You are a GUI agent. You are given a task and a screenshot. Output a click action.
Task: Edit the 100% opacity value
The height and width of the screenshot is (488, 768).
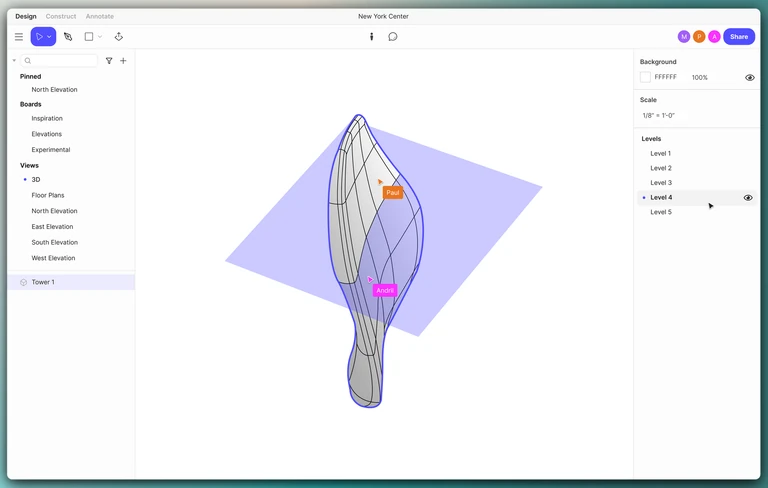(699, 77)
